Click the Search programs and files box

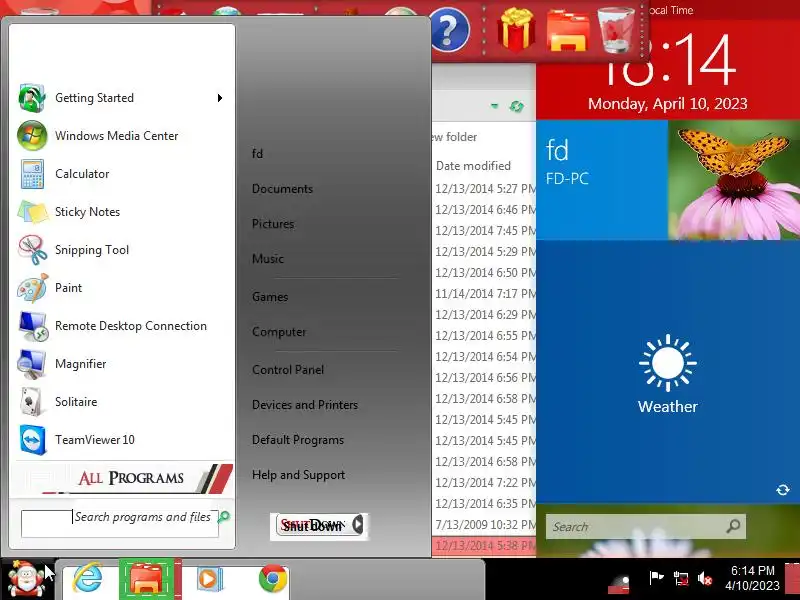point(120,523)
